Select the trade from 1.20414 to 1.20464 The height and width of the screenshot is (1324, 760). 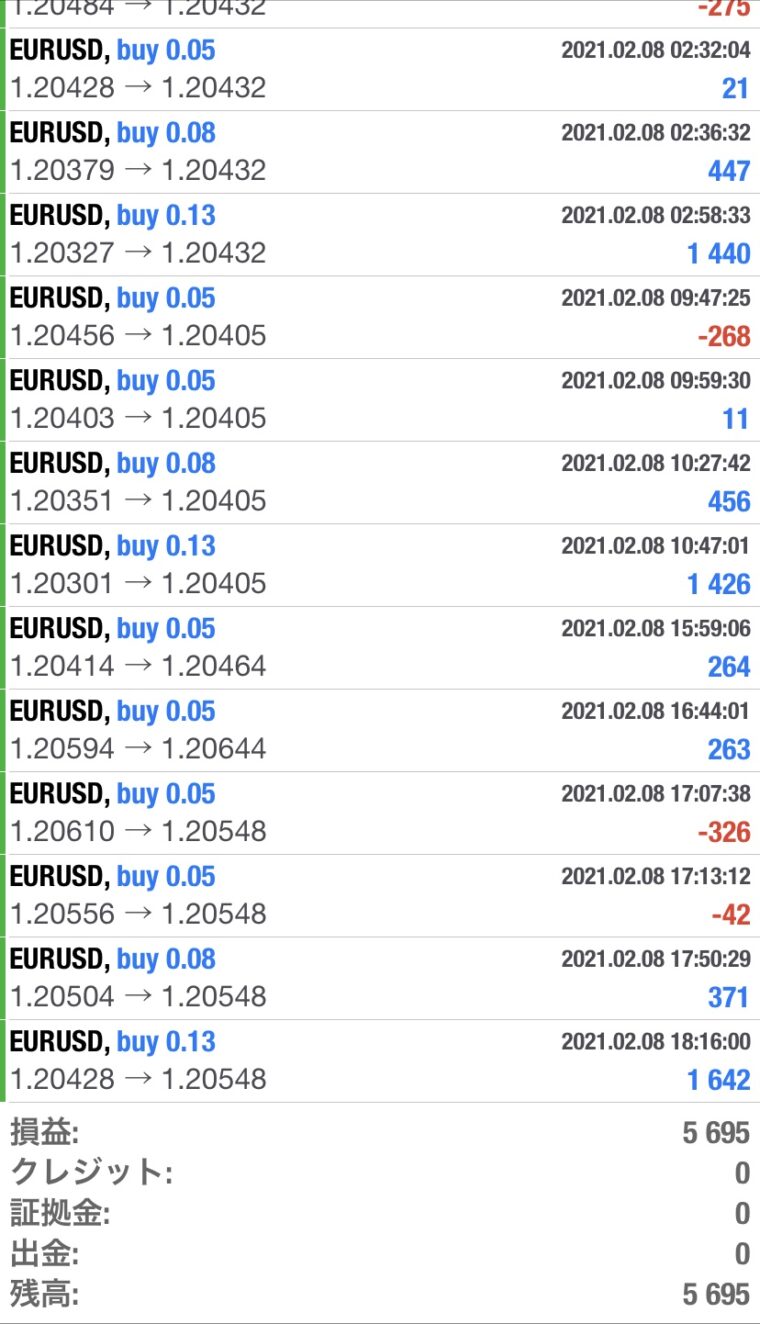[380, 648]
